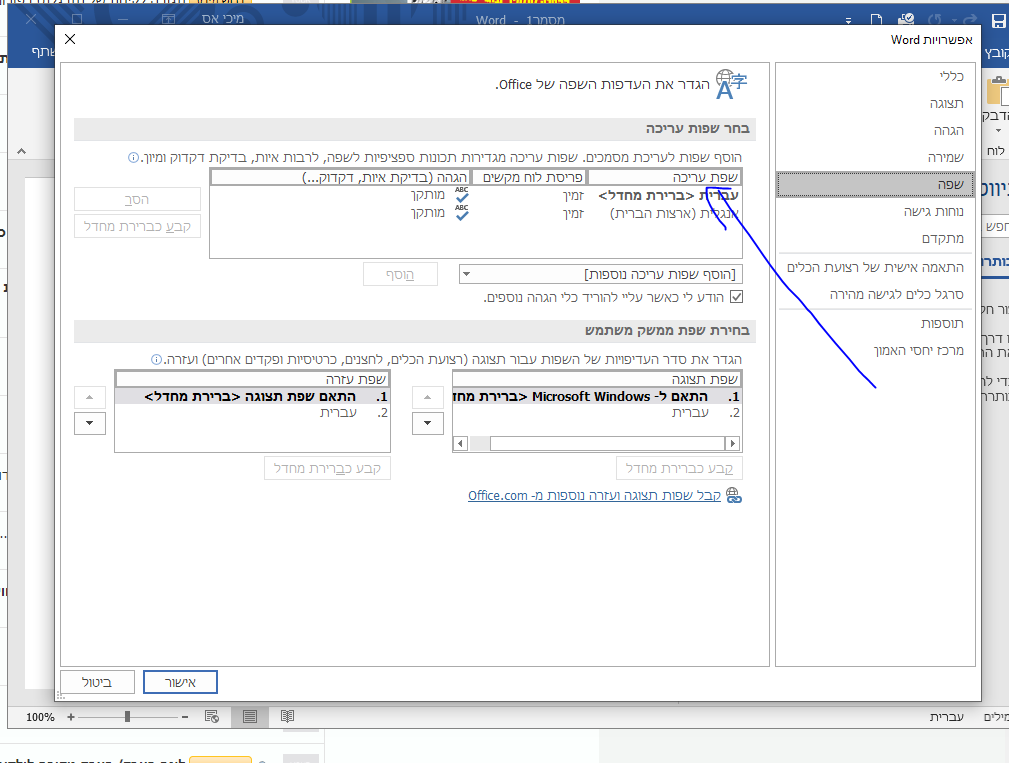1009x763 pixels.
Task: Open the תוספות options category
Action: [875, 324]
